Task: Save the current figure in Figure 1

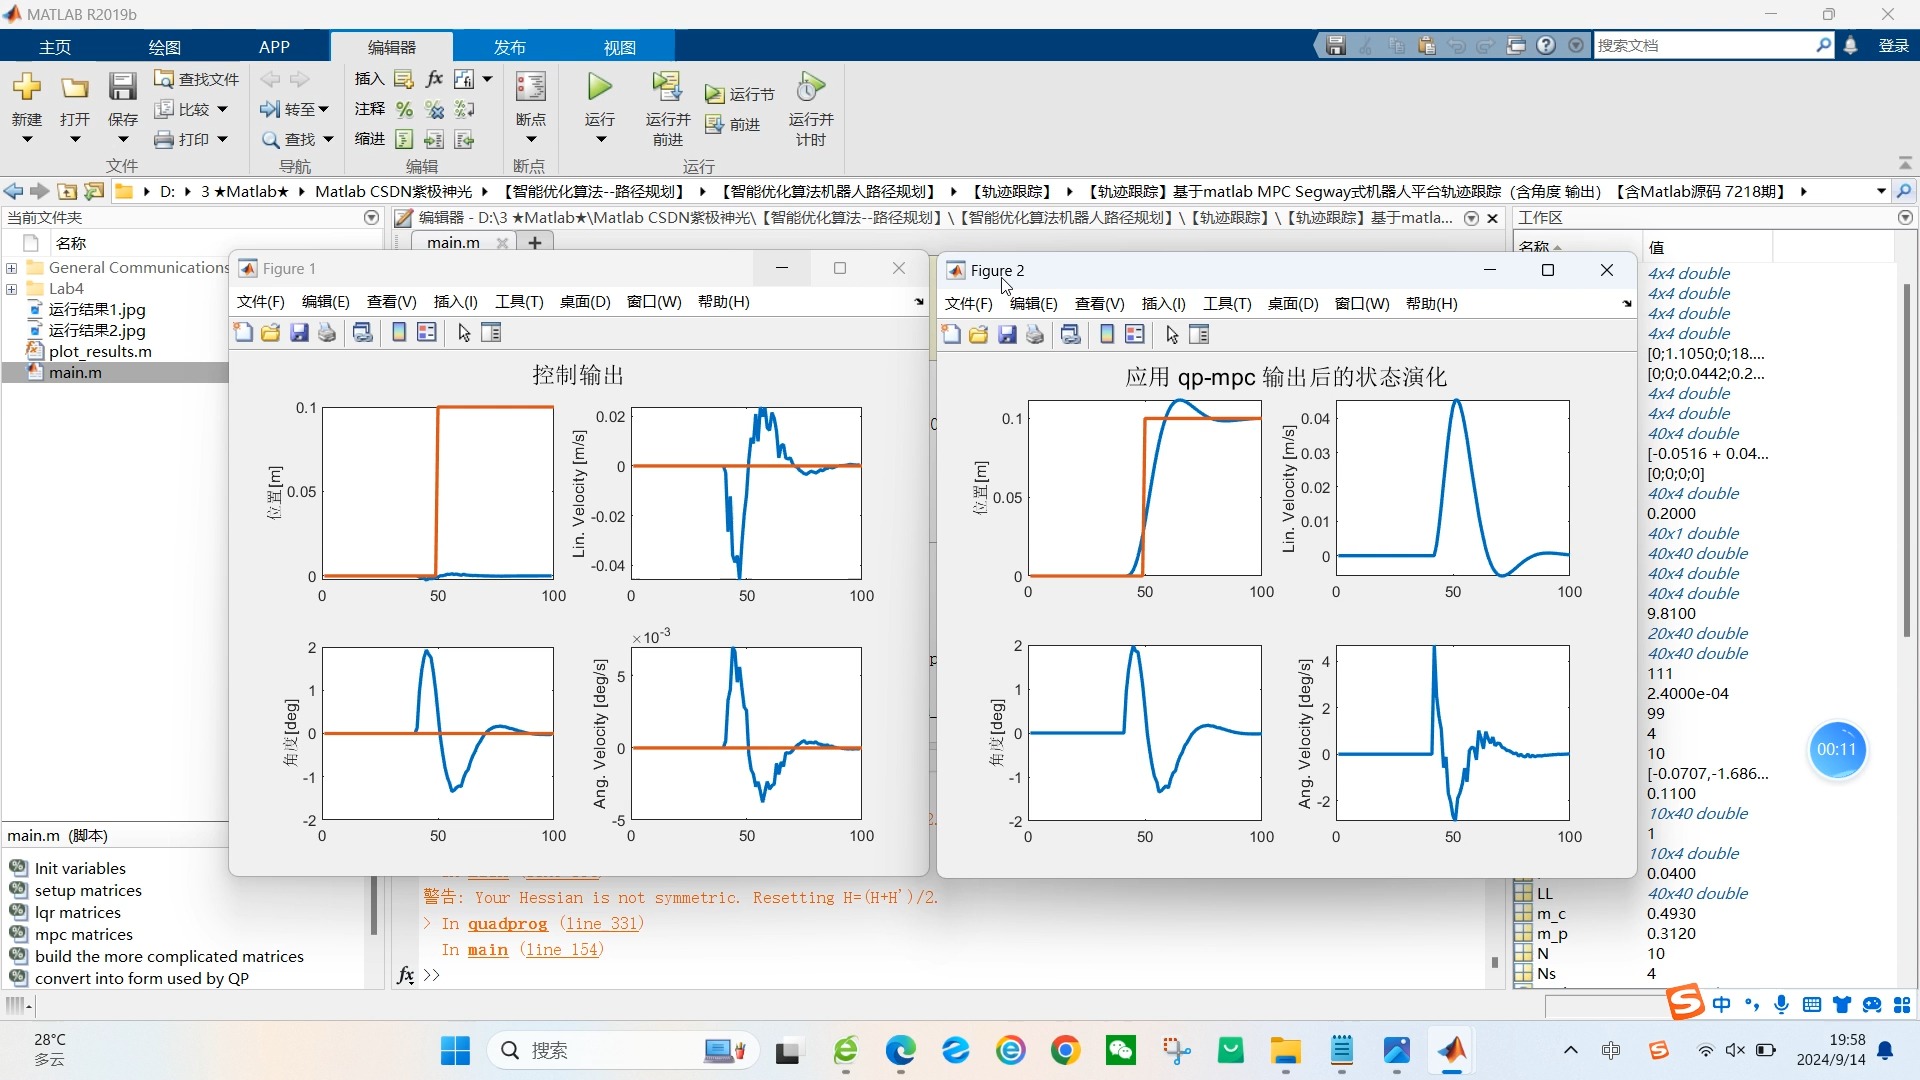Action: [x=300, y=333]
